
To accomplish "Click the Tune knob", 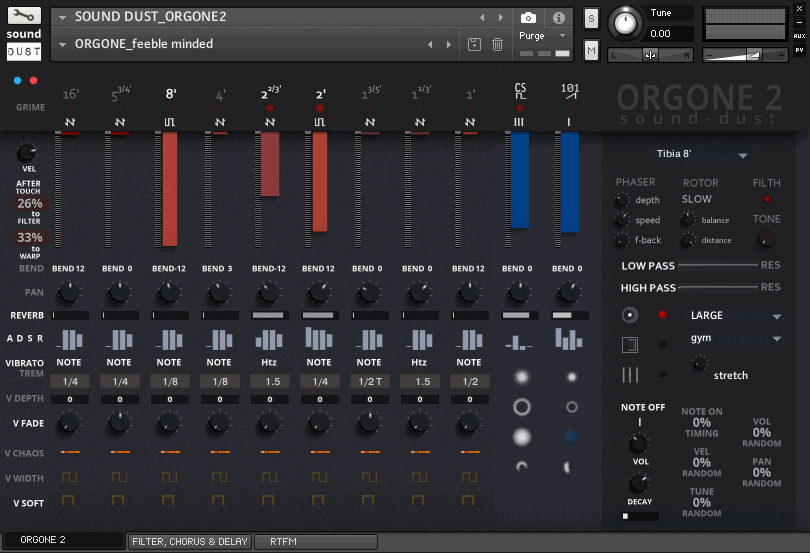I will [626, 23].
